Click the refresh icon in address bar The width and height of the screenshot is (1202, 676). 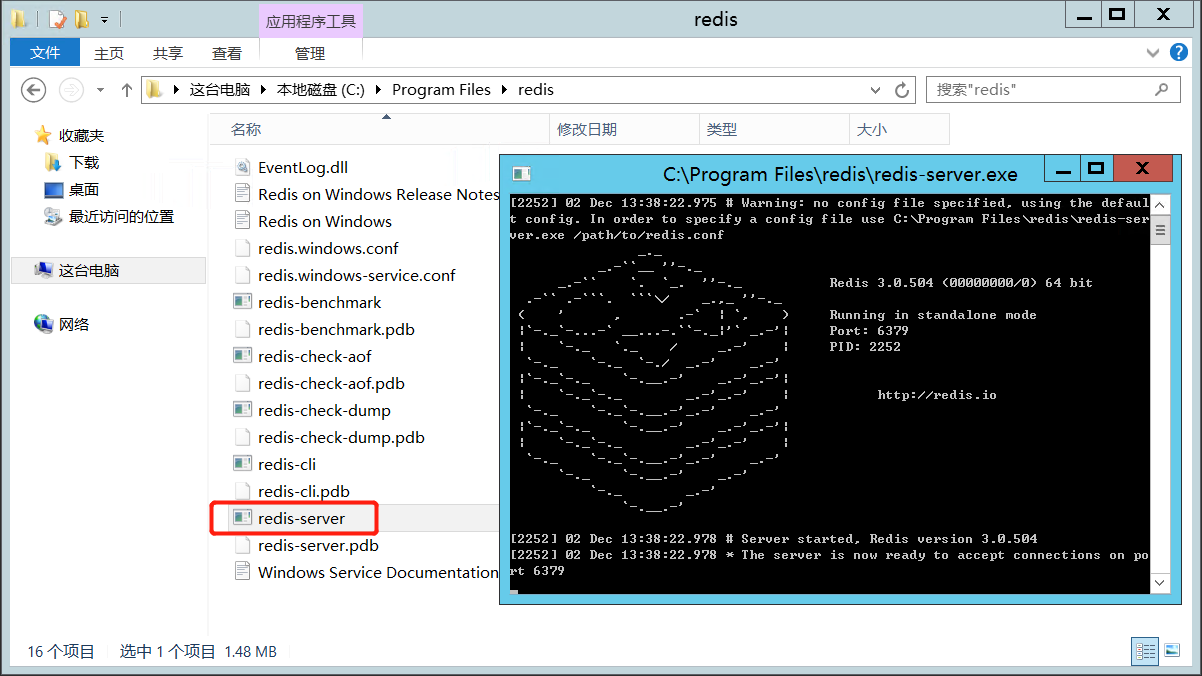(901, 89)
